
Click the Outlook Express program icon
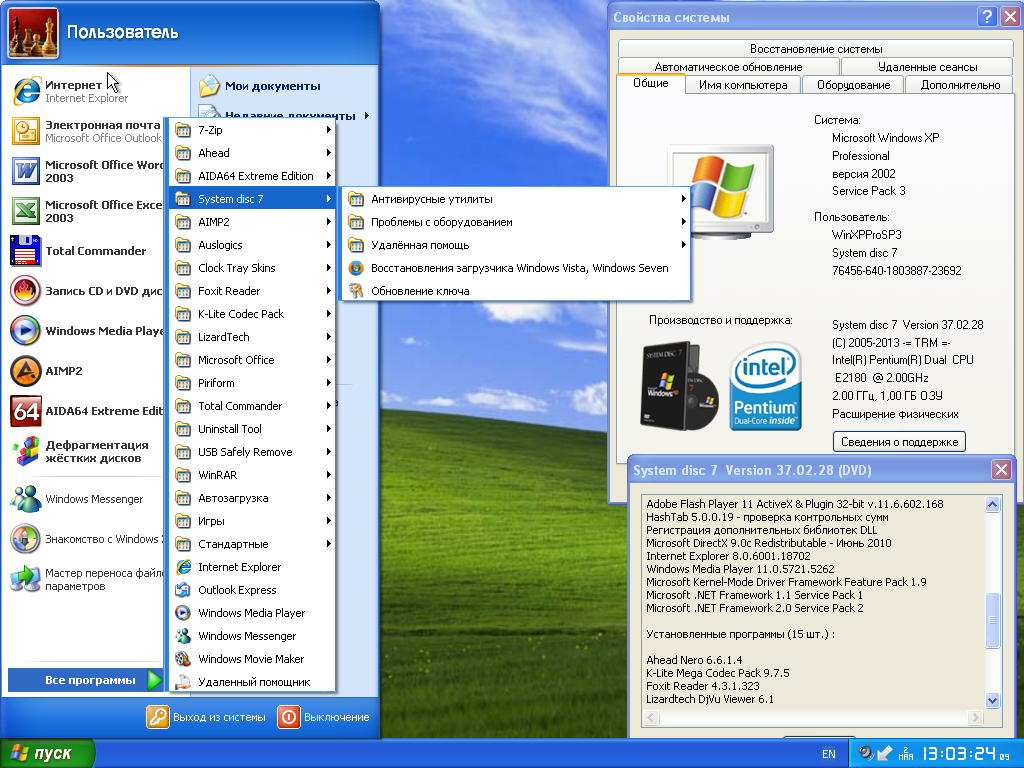[183, 590]
